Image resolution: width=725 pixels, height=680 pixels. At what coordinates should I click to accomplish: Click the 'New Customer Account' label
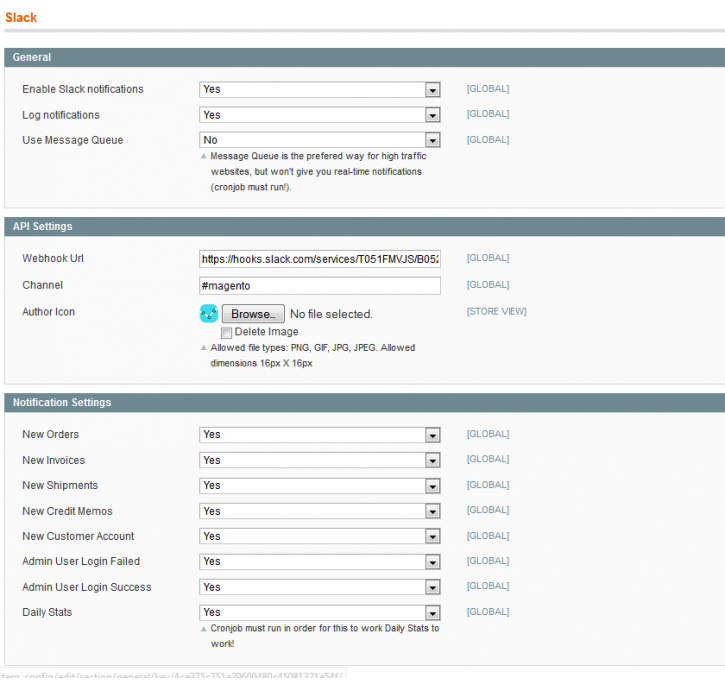coord(78,536)
